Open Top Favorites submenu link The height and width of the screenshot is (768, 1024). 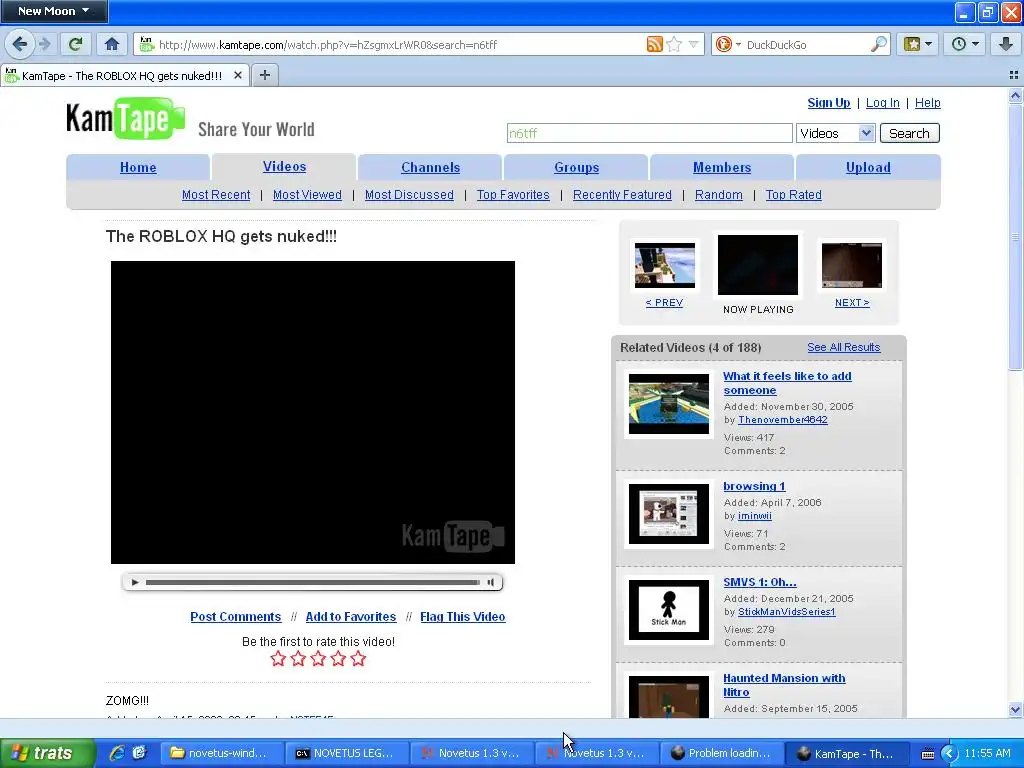[513, 195]
